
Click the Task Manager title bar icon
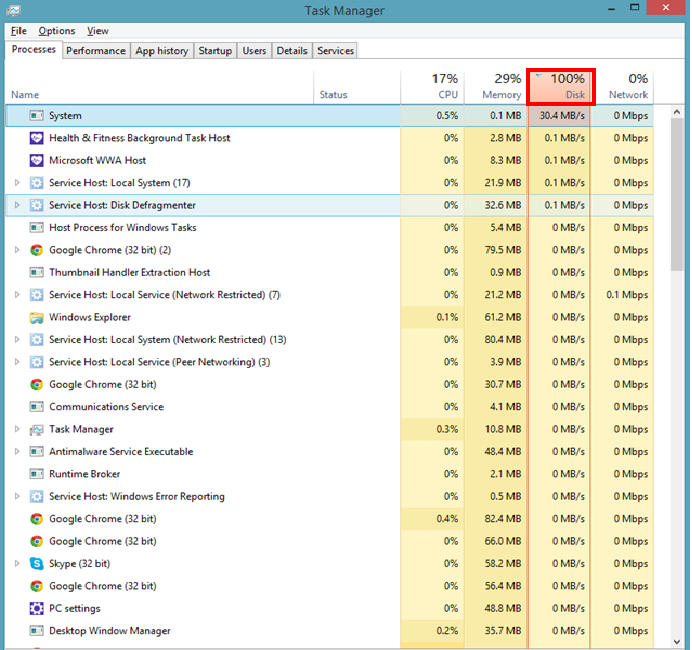pos(13,10)
